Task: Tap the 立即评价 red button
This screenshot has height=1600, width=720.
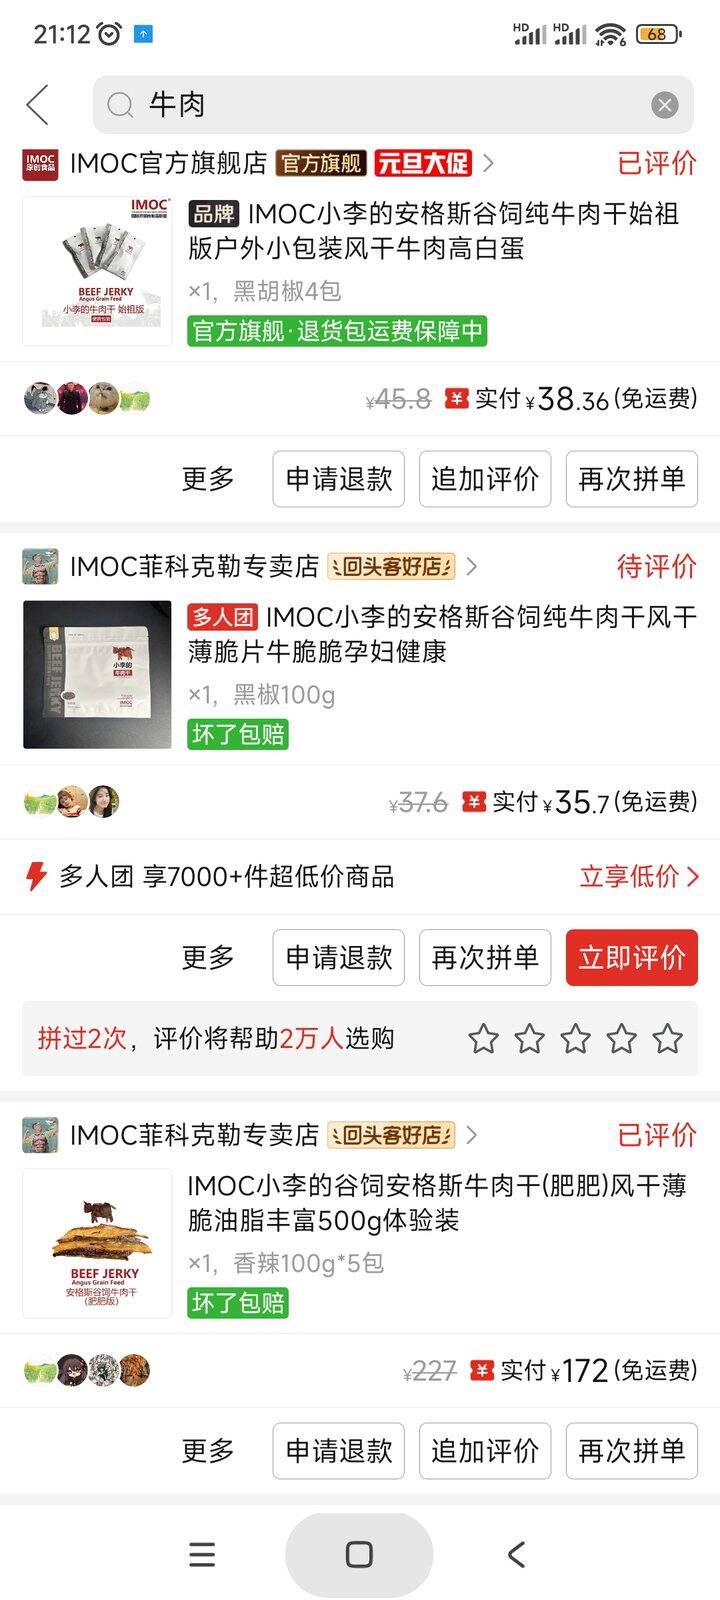Action: tap(632, 958)
